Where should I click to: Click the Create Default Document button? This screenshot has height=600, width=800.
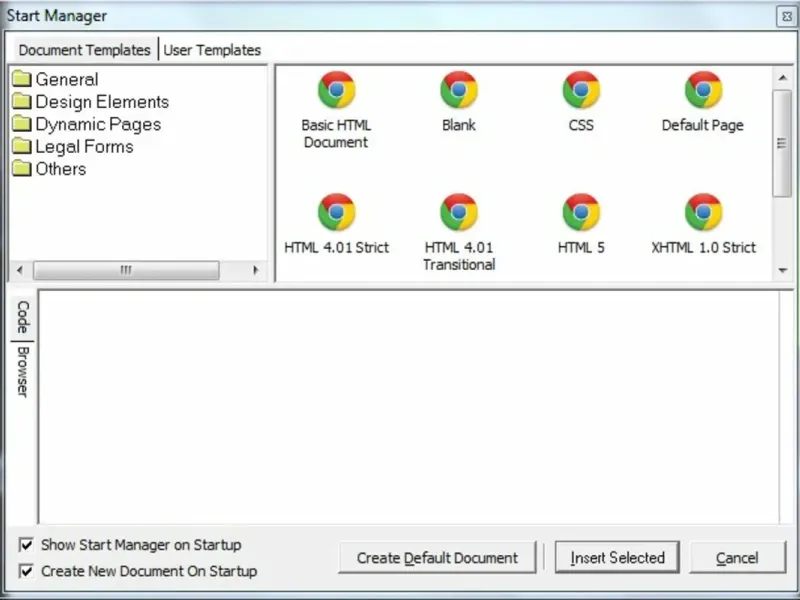coord(437,558)
